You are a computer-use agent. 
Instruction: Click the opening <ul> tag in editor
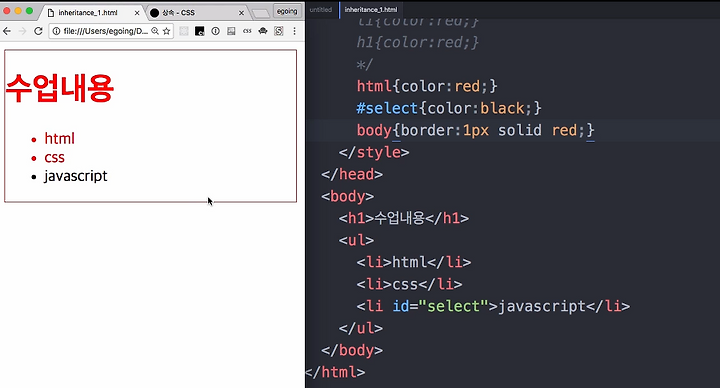(x=356, y=240)
